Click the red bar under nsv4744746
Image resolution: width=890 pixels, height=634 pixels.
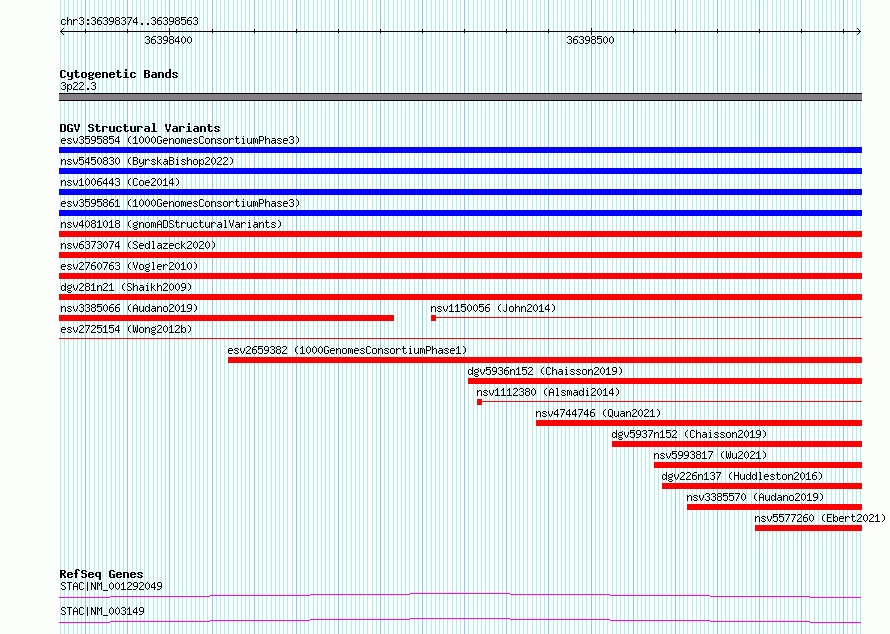699,423
